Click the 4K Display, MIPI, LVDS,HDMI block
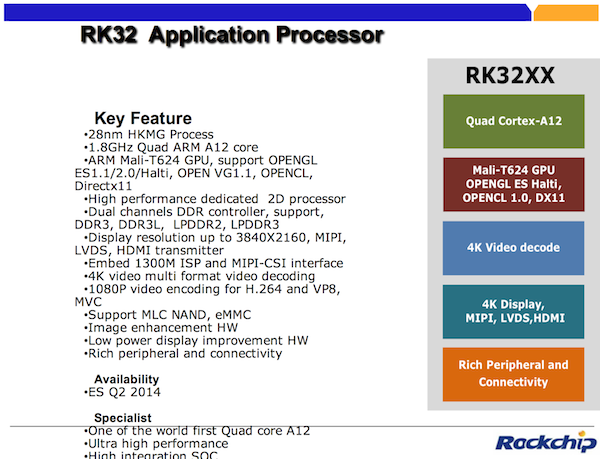Image resolution: width=600 pixels, height=459 pixels. pyautogui.click(x=514, y=311)
